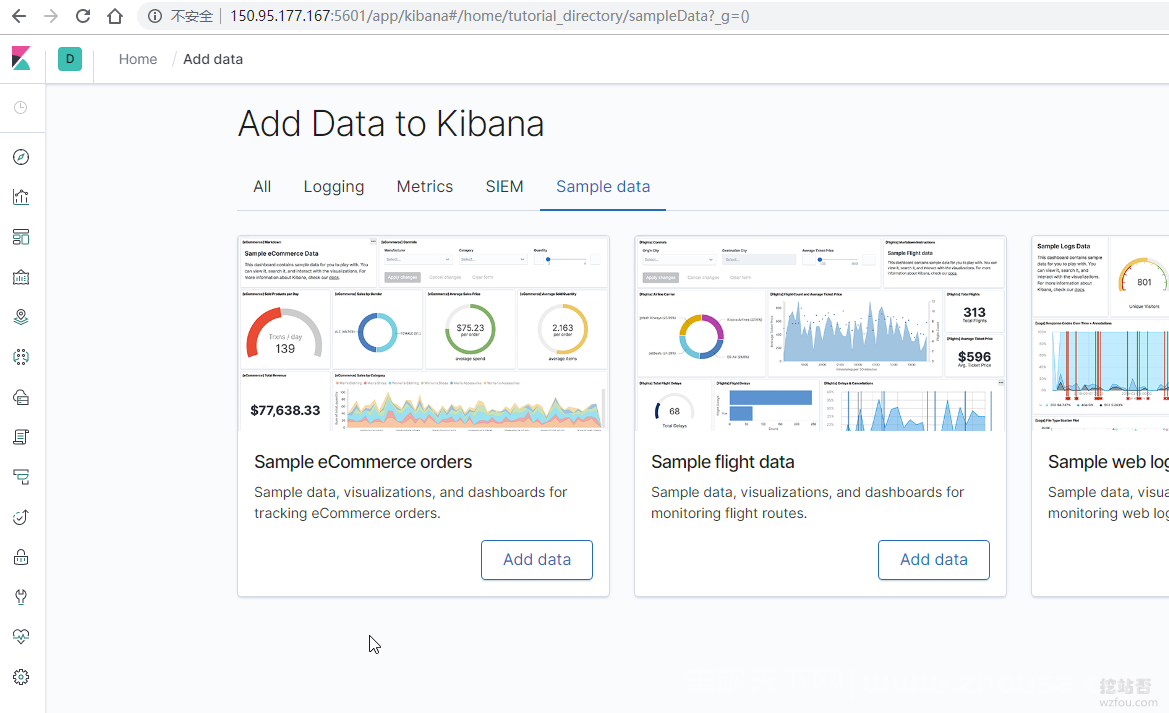Click the Sample flight data title
The image size is (1169, 713).
(722, 462)
